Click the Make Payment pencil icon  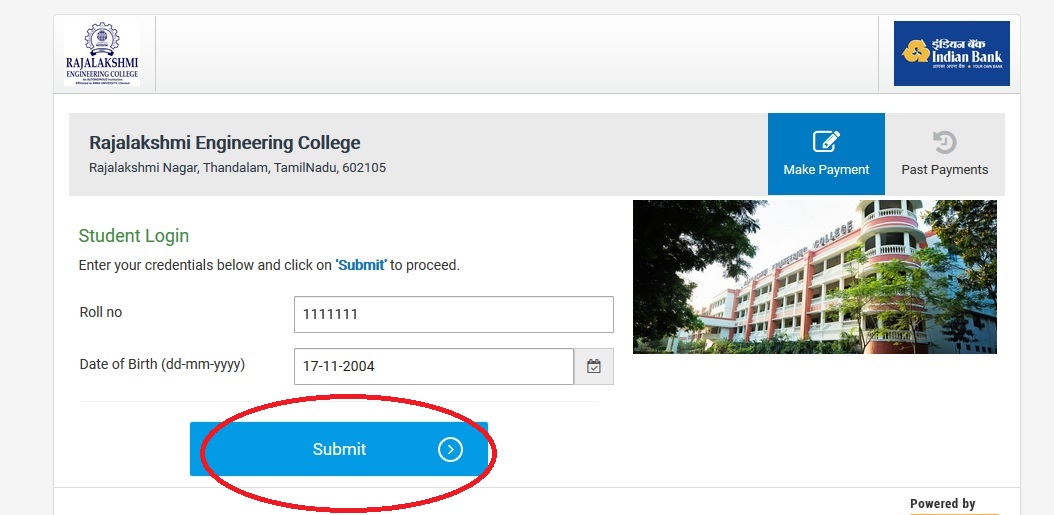coord(826,141)
